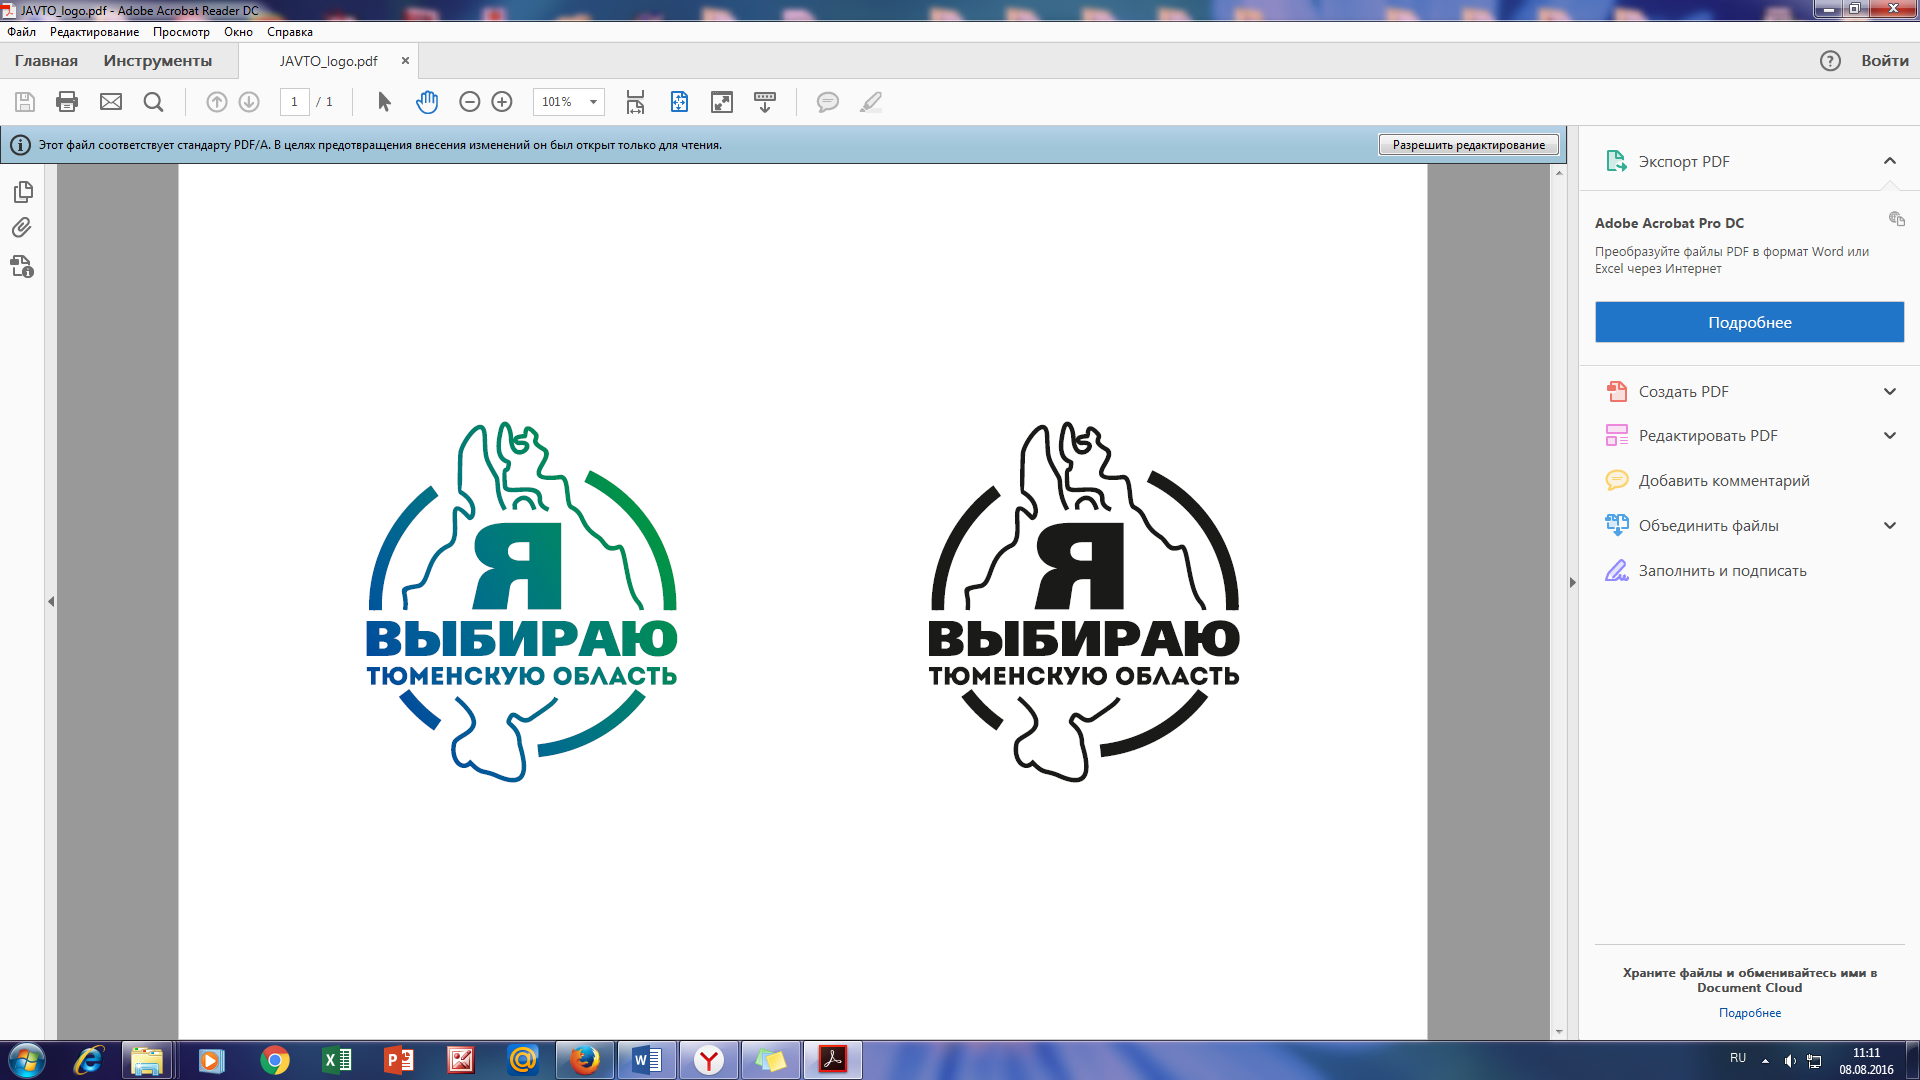Toggle full screen mode icon
1920x1080 pixels.
(x=721, y=102)
